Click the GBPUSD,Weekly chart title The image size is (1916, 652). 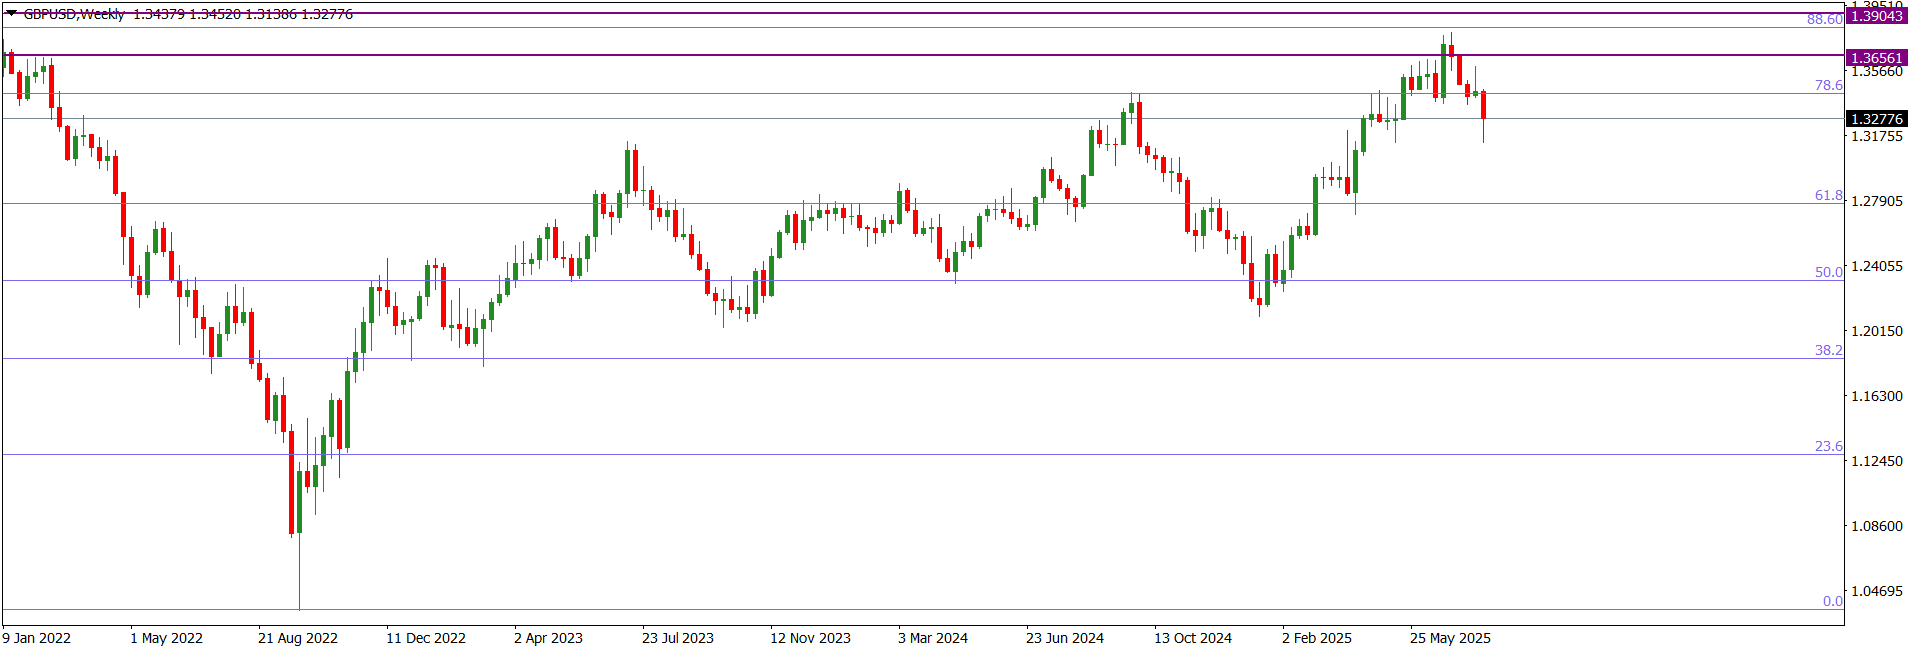[74, 14]
